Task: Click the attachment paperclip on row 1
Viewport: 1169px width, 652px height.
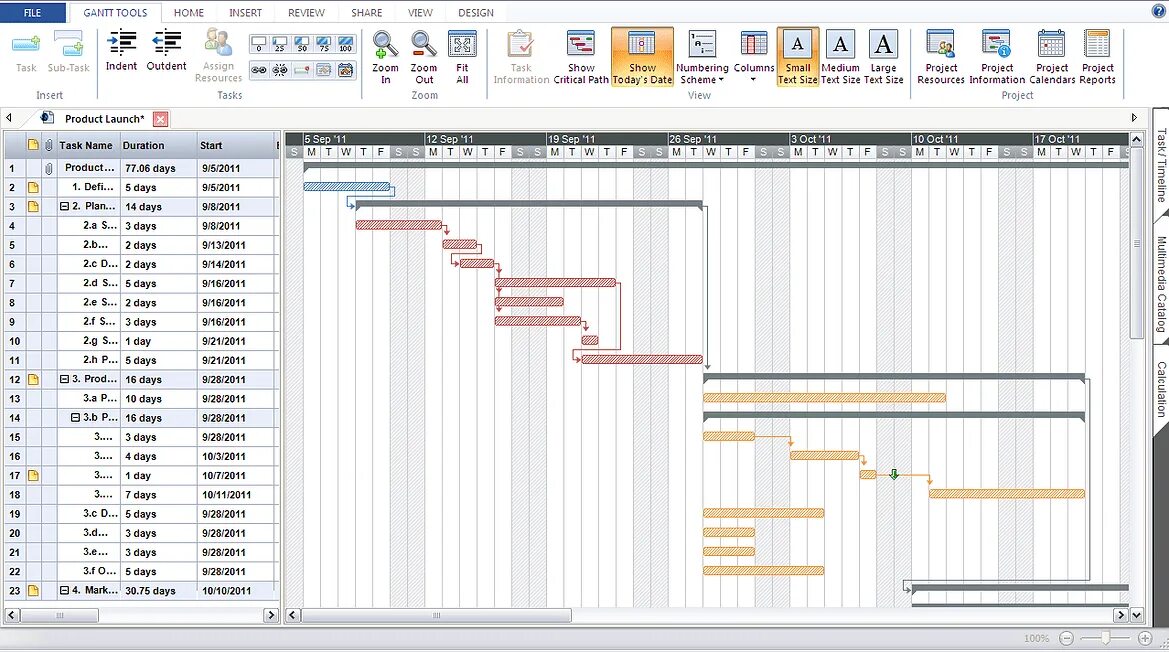Action: click(48, 168)
